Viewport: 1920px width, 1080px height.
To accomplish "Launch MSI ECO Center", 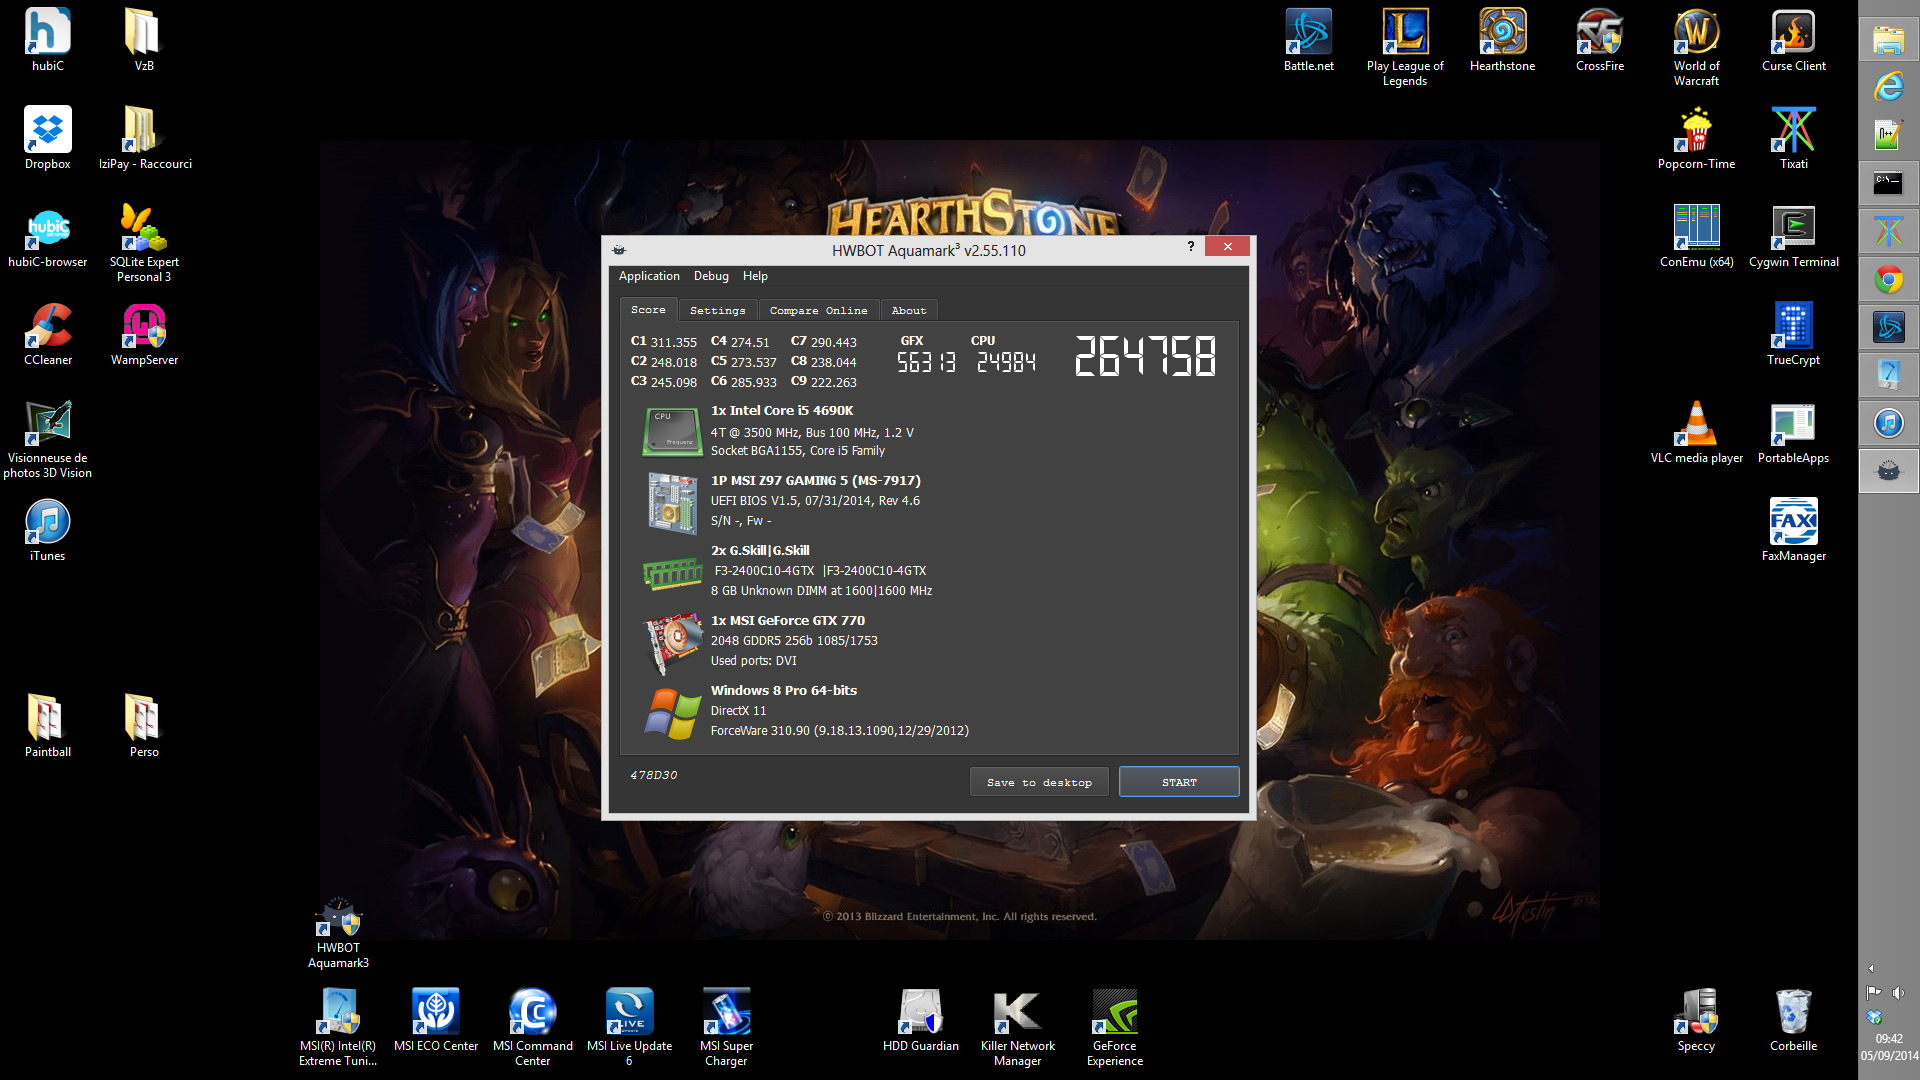I will coord(435,1020).
